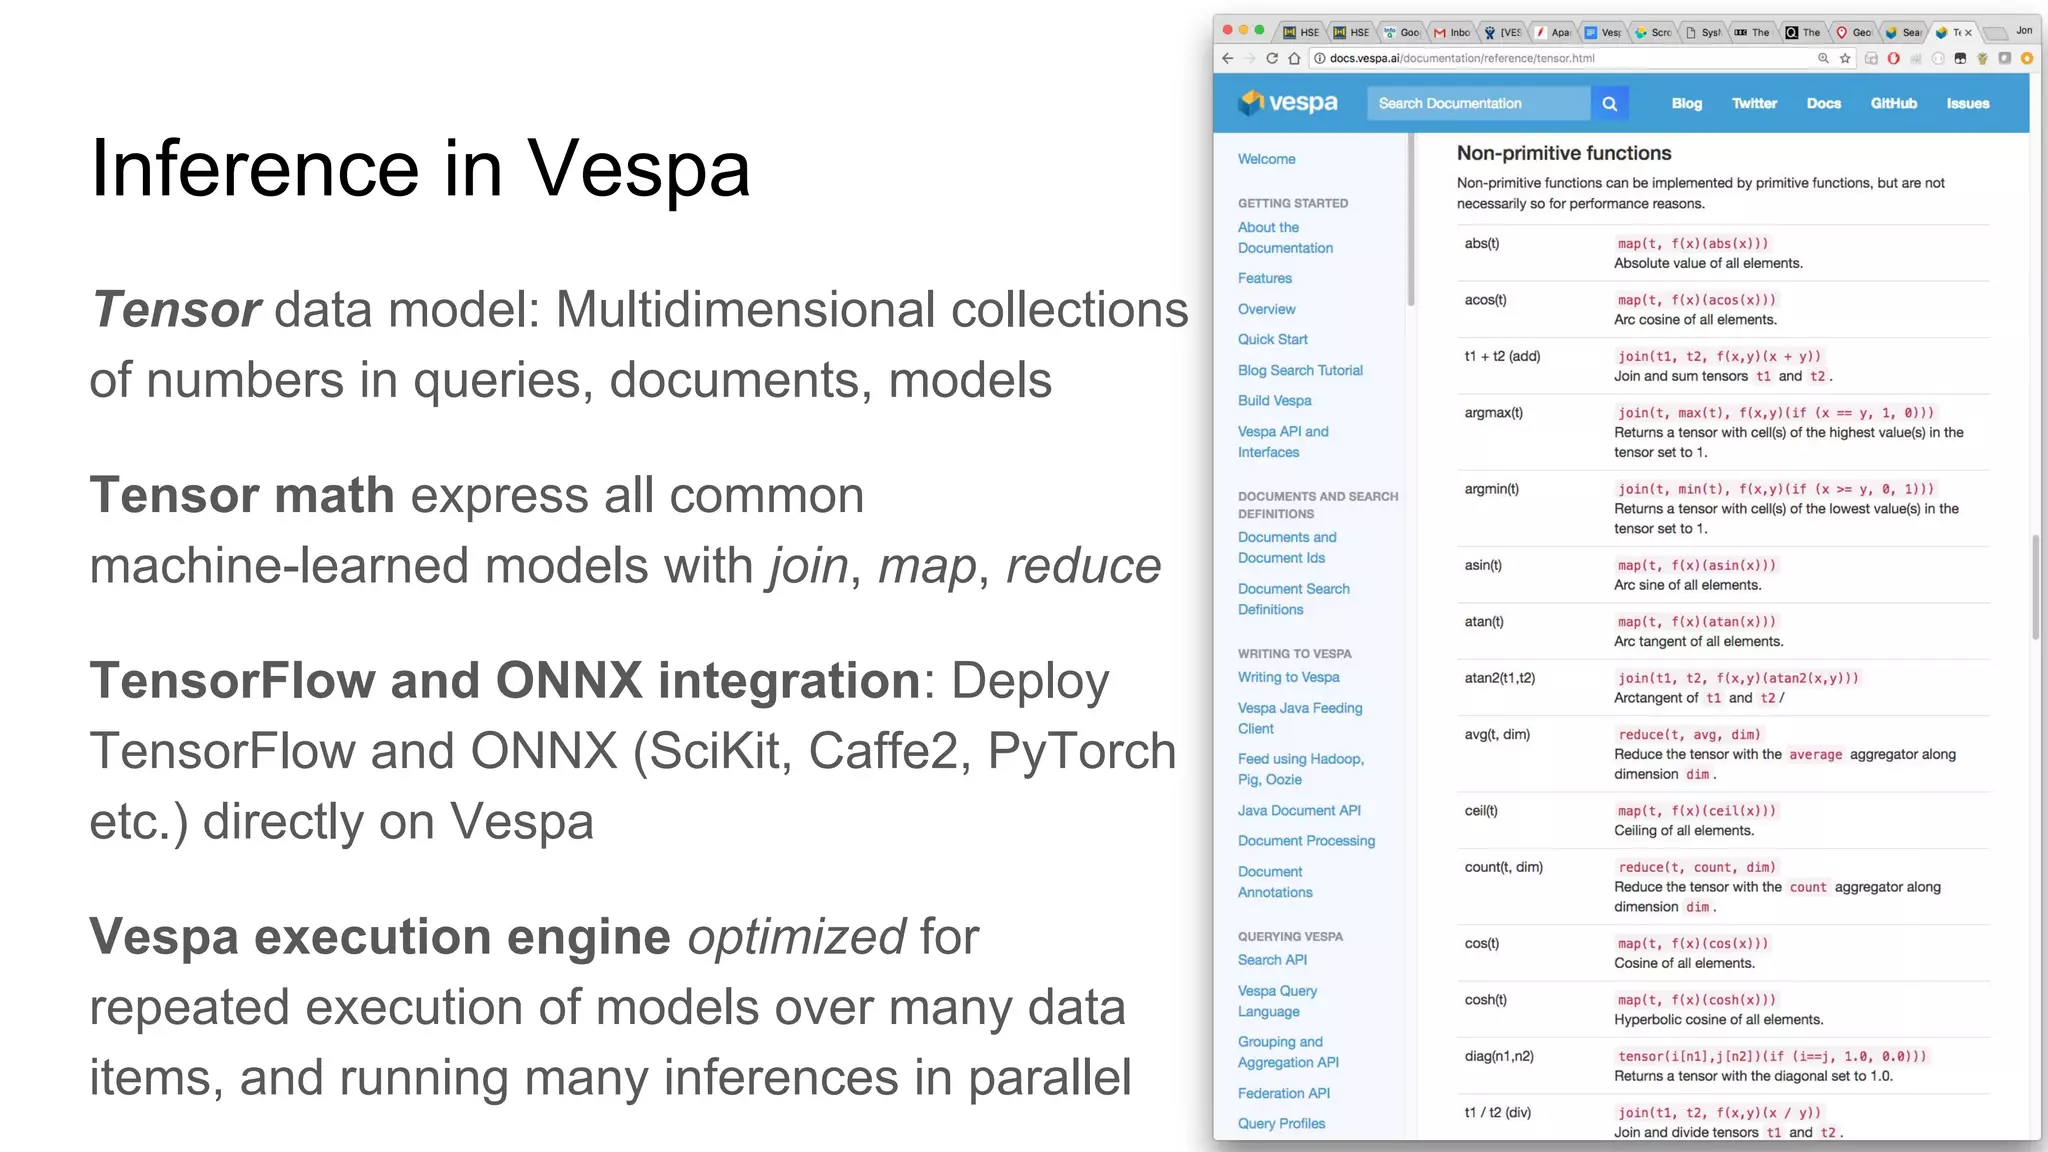Switch to the Gmail Inbox tab
The height and width of the screenshot is (1152, 2048).
[x=1453, y=32]
